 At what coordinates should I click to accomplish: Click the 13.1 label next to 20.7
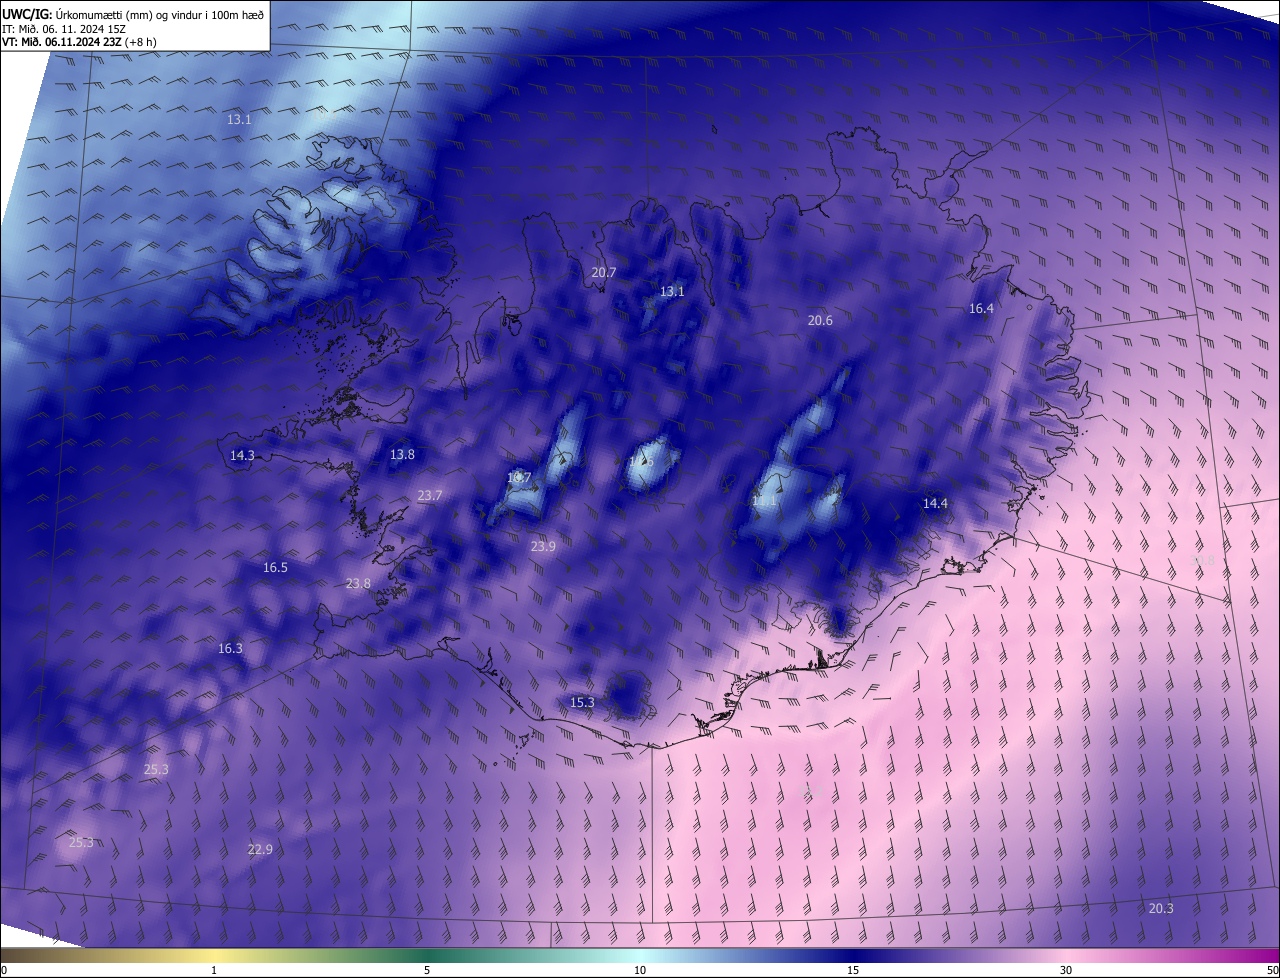click(672, 291)
